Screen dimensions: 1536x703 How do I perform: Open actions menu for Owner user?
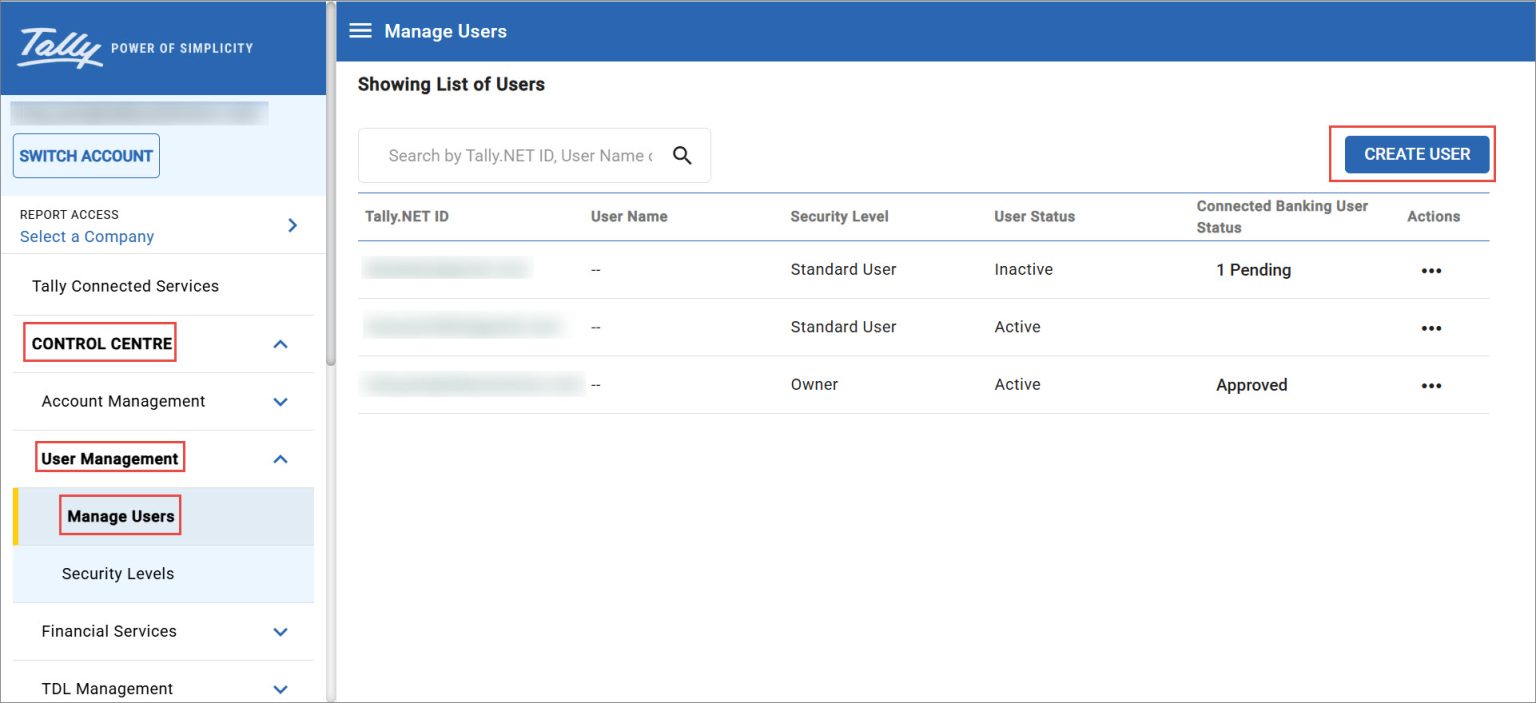(x=1431, y=386)
